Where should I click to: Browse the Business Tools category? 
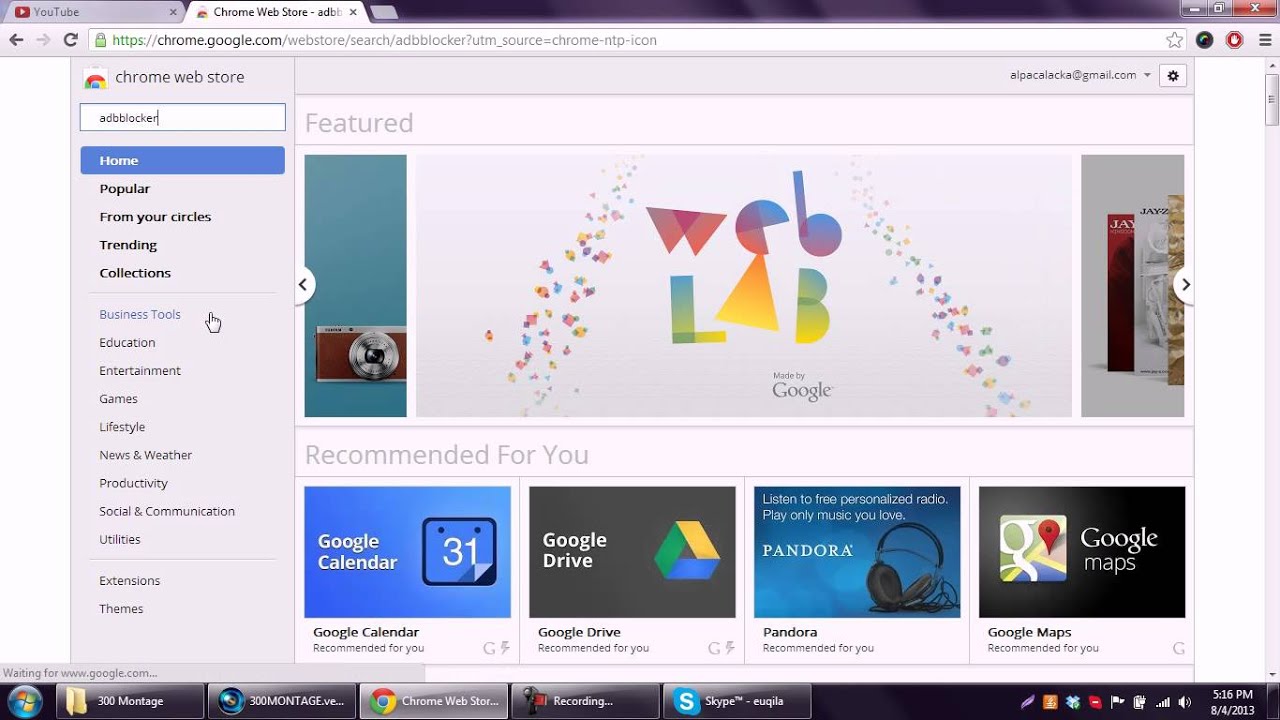pyautogui.click(x=140, y=314)
